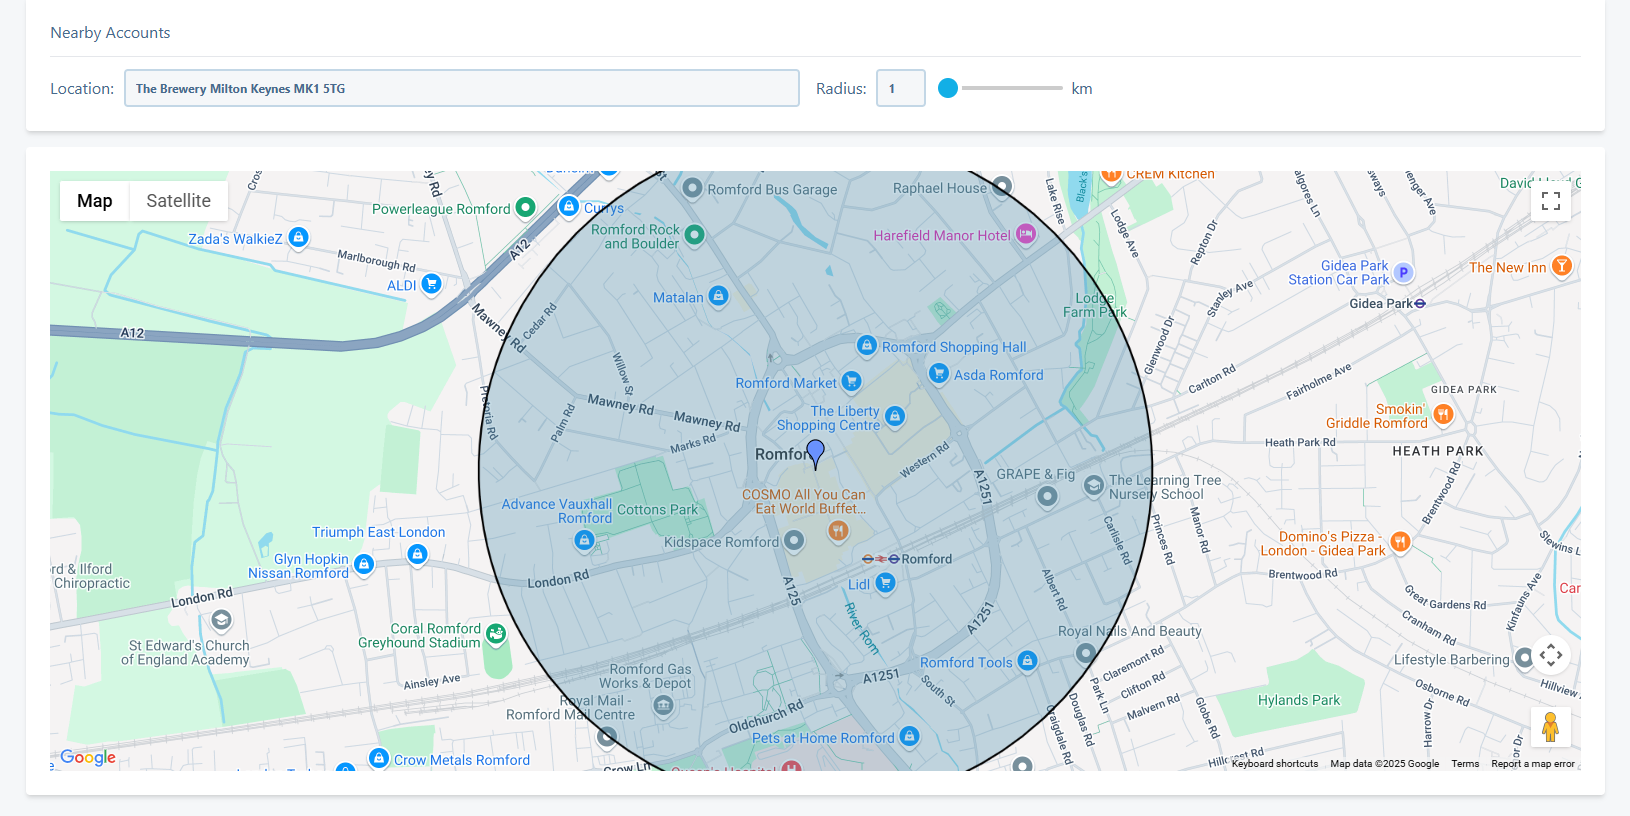Click the Lidl store pin icon
The image size is (1630, 816).
coord(885,582)
